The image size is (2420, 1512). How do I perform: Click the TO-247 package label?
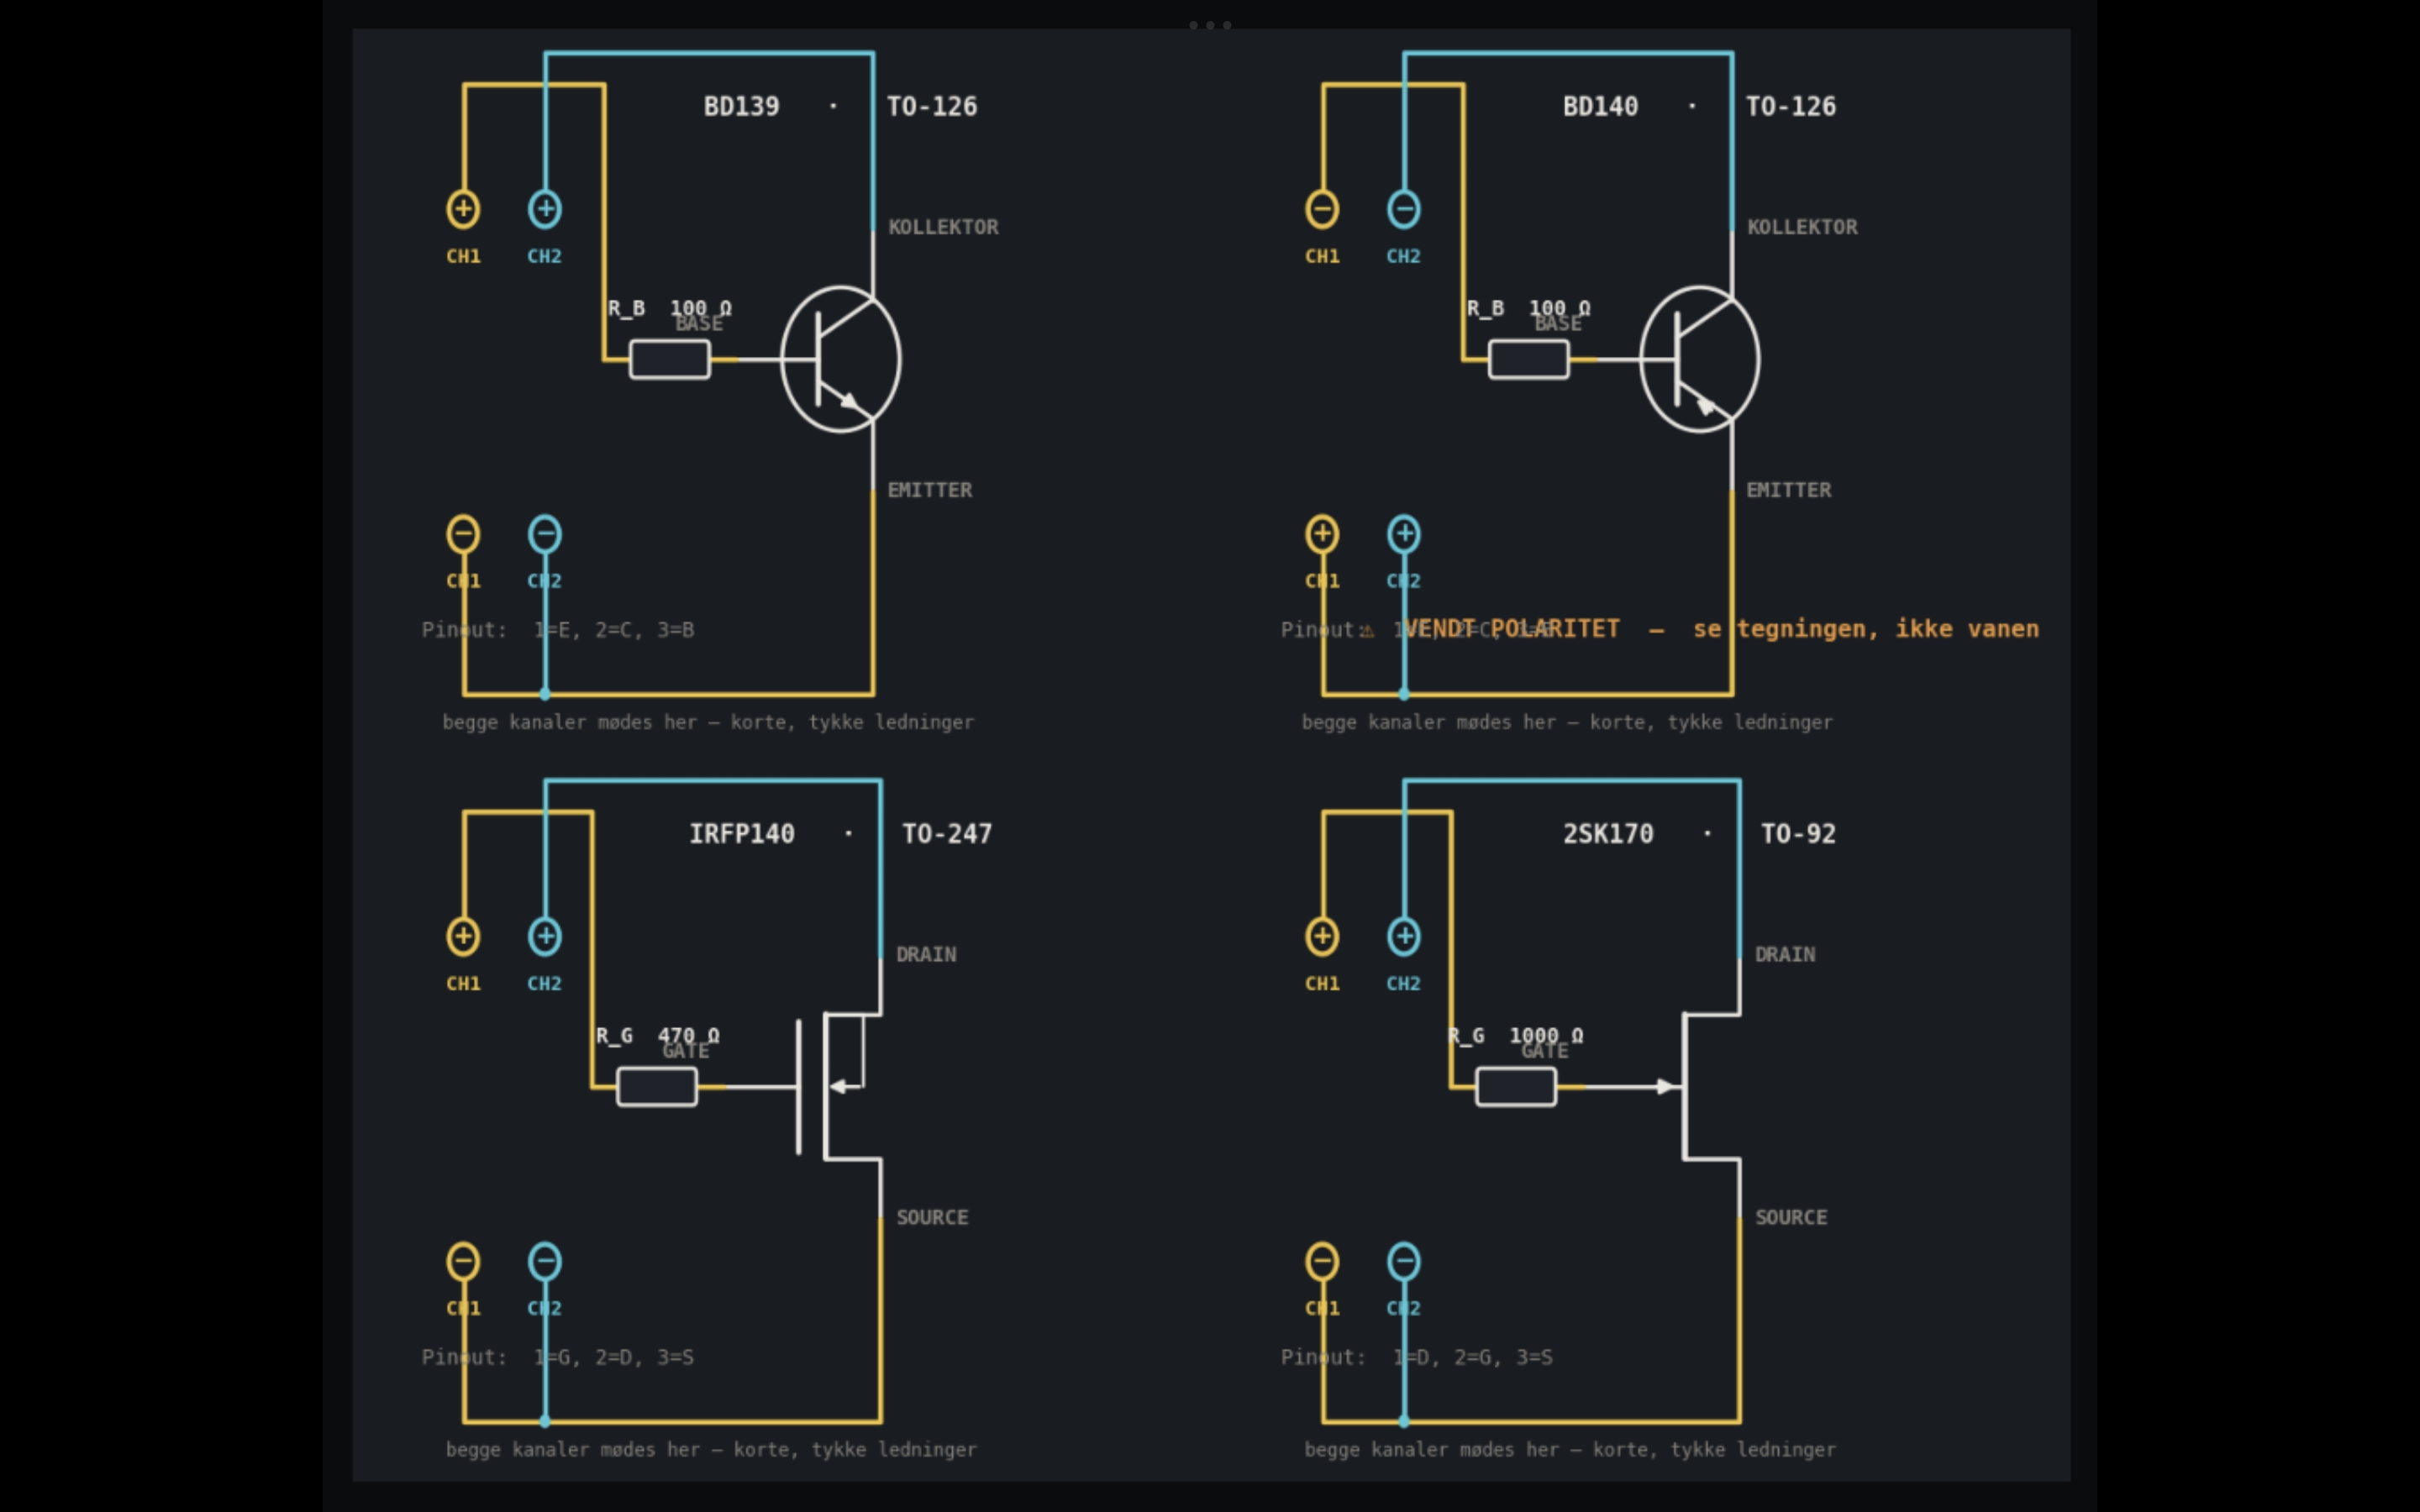[947, 833]
